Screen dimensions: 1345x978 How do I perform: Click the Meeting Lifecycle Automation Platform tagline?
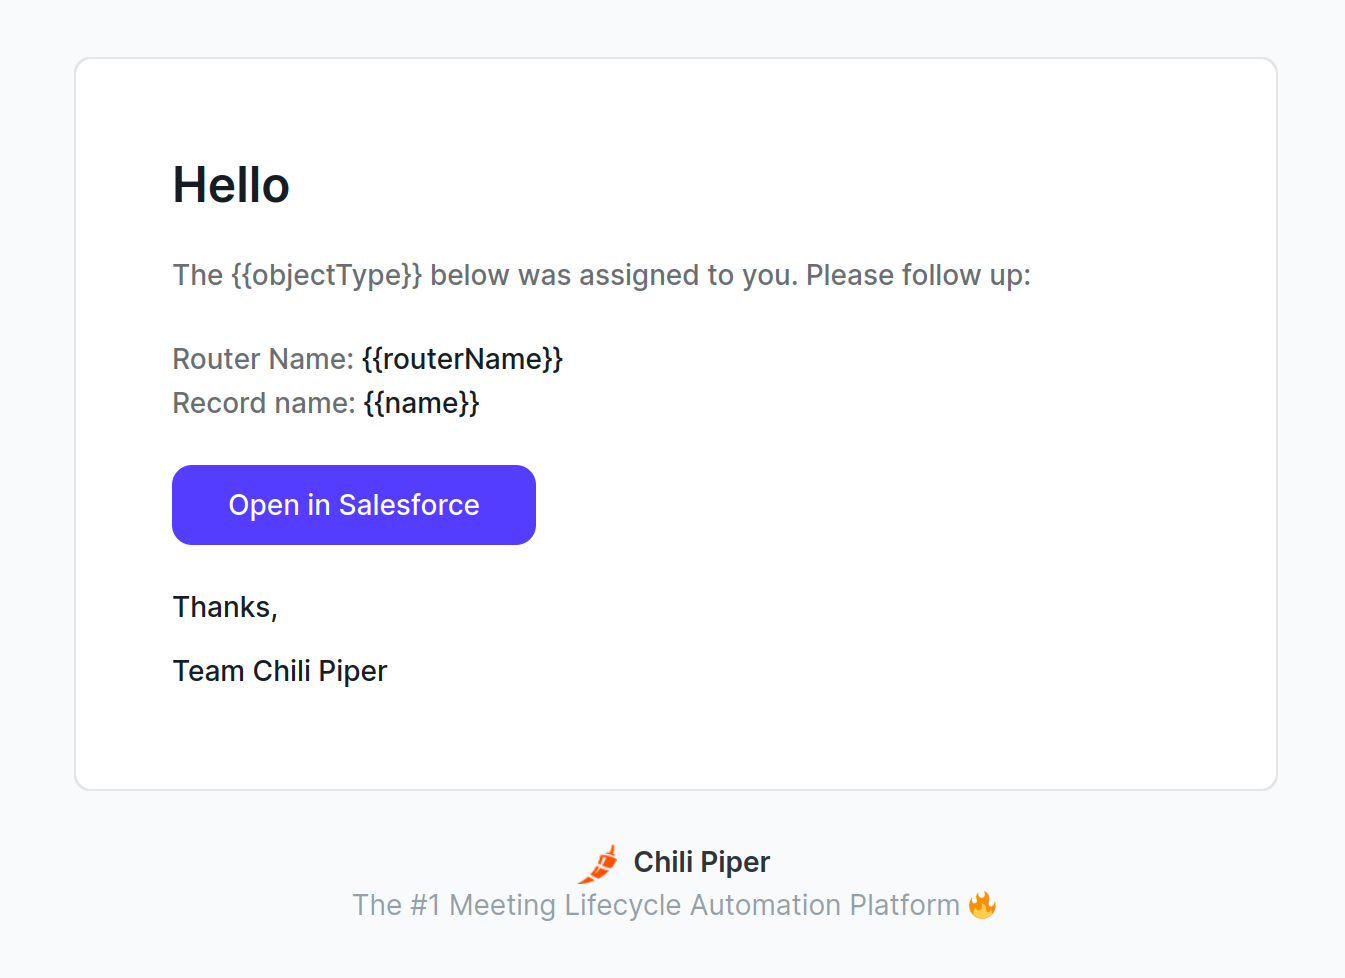(x=656, y=905)
